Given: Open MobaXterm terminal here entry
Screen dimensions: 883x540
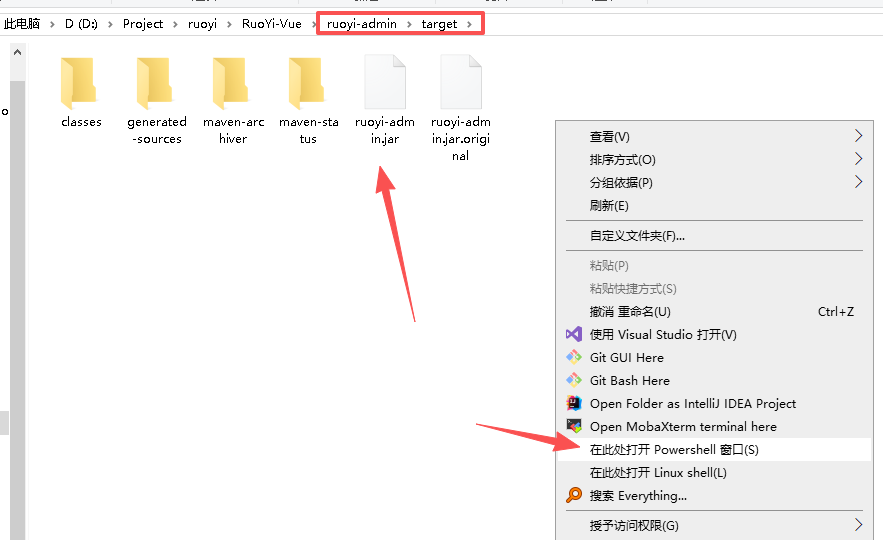Looking at the screenshot, I should (x=683, y=426).
